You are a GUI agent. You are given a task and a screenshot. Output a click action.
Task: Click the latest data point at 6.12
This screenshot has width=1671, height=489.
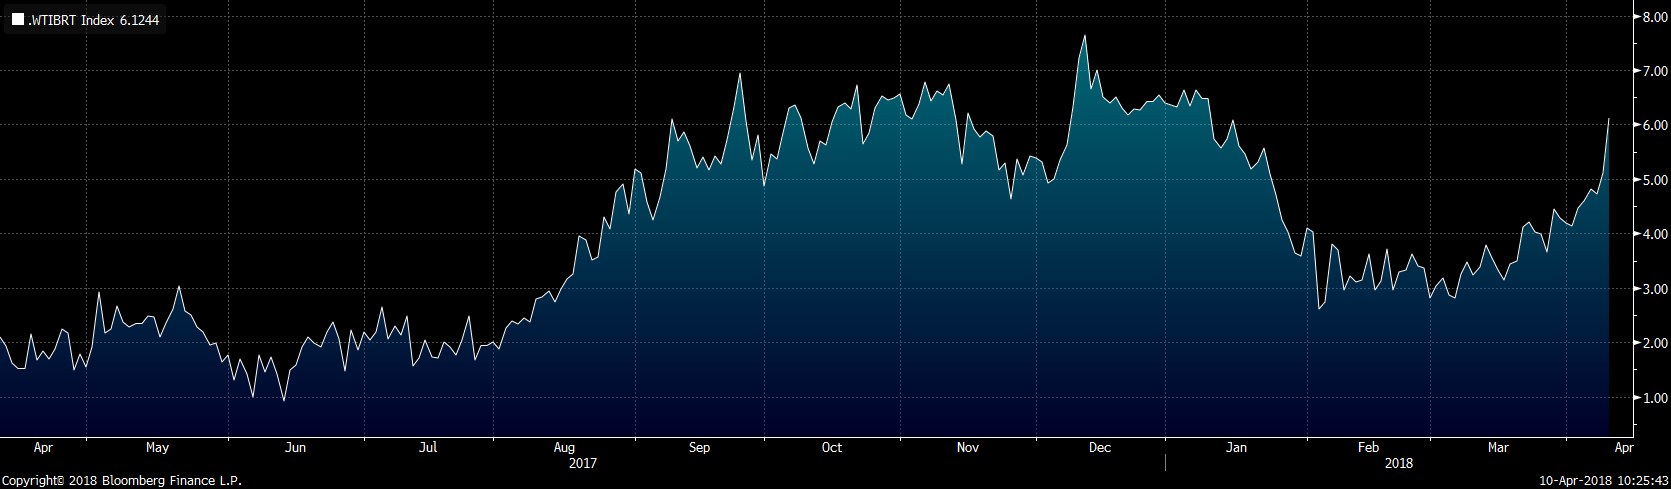[1608, 119]
